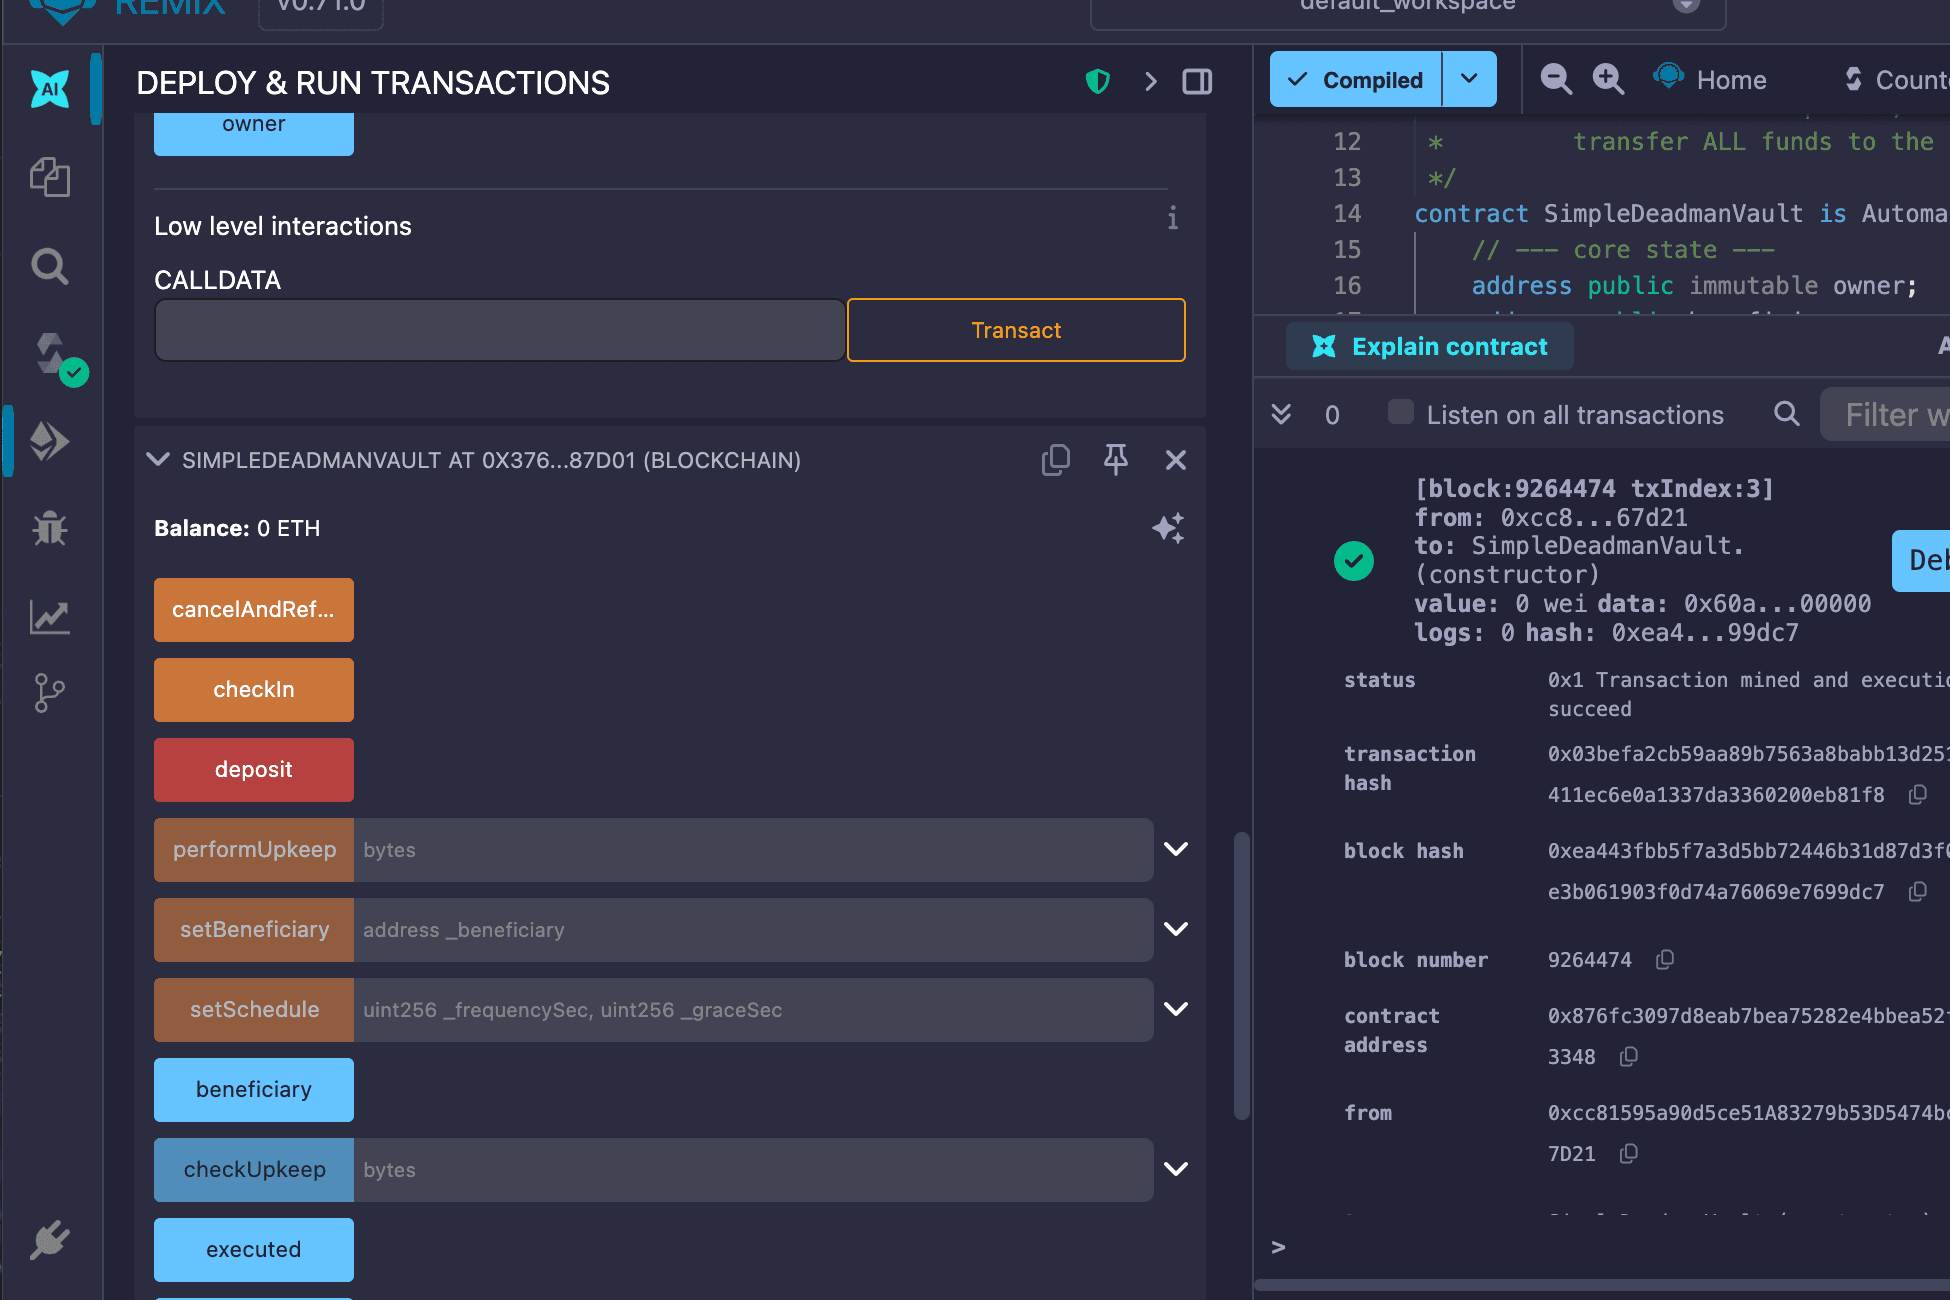Viewport: 1950px width, 1300px height.
Task: Open the RemixAI assistant sidebar icon
Action: coord(50,90)
